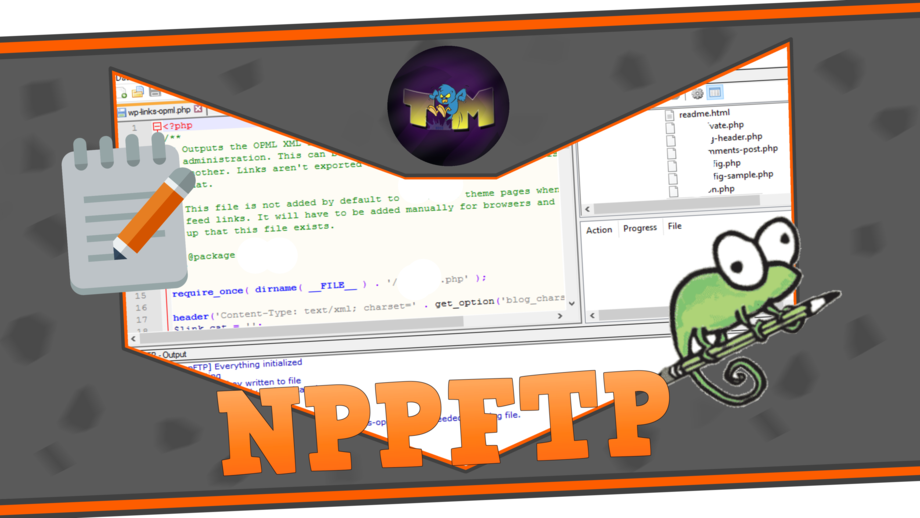Open the NppFTP settings gear icon
Image resolution: width=920 pixels, height=518 pixels.
pyautogui.click(x=697, y=93)
